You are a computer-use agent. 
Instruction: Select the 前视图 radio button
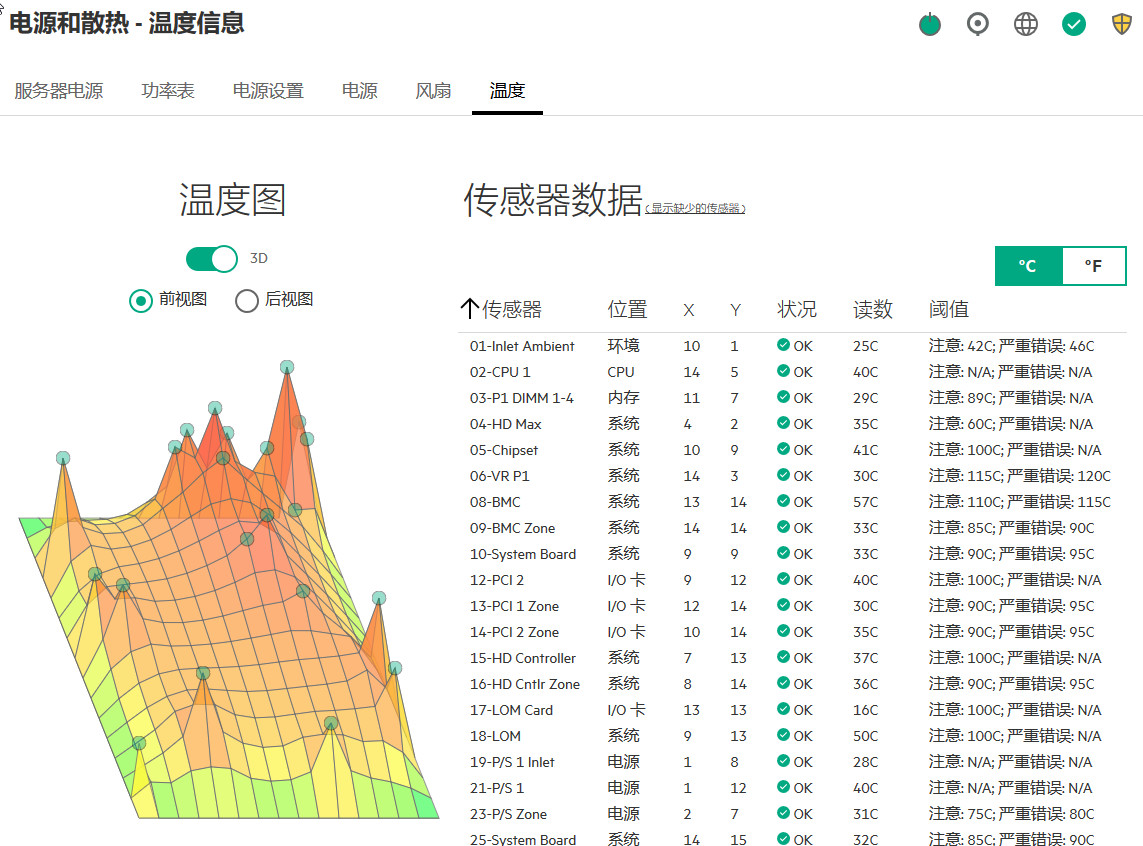(141, 300)
